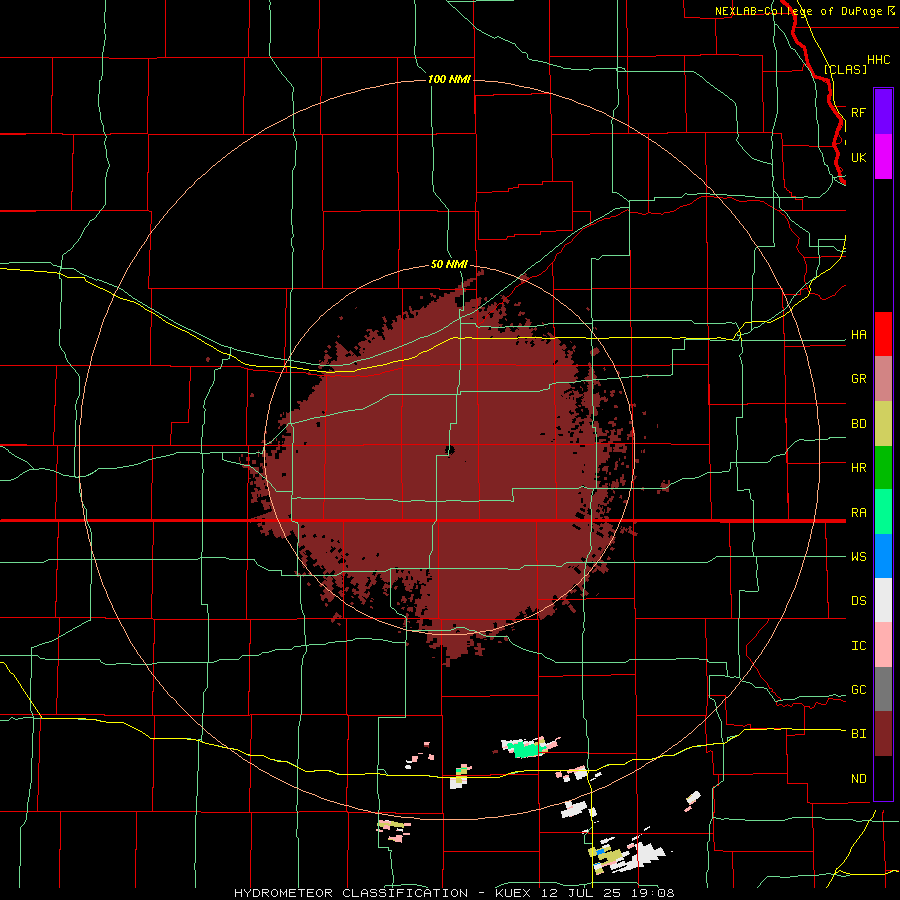Select the BD yellow-green legend block
Screen dimensions: 900x900
pos(883,423)
